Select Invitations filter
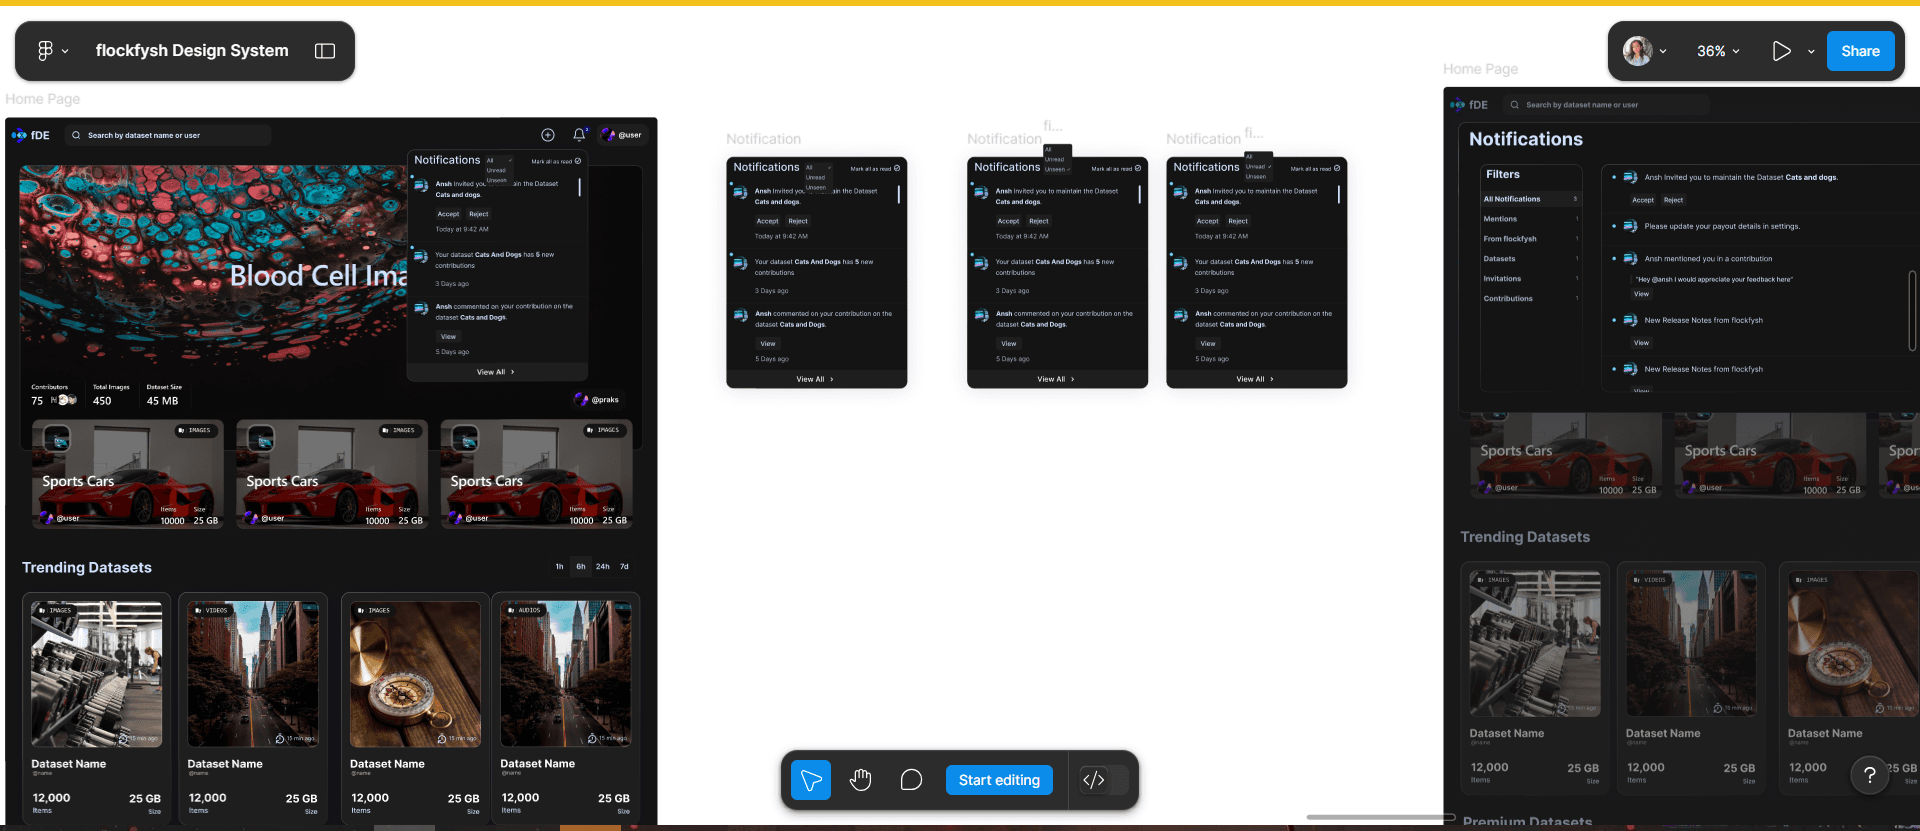Screen dimensions: 1920x831 click(1531, 279)
